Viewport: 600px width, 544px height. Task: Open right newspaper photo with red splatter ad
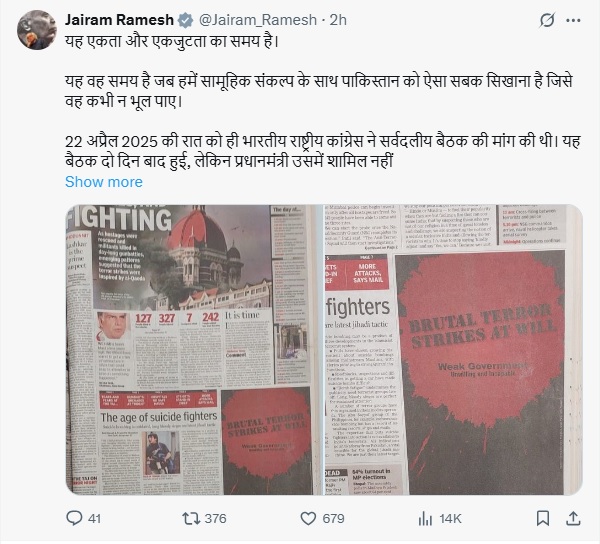(x=454, y=350)
